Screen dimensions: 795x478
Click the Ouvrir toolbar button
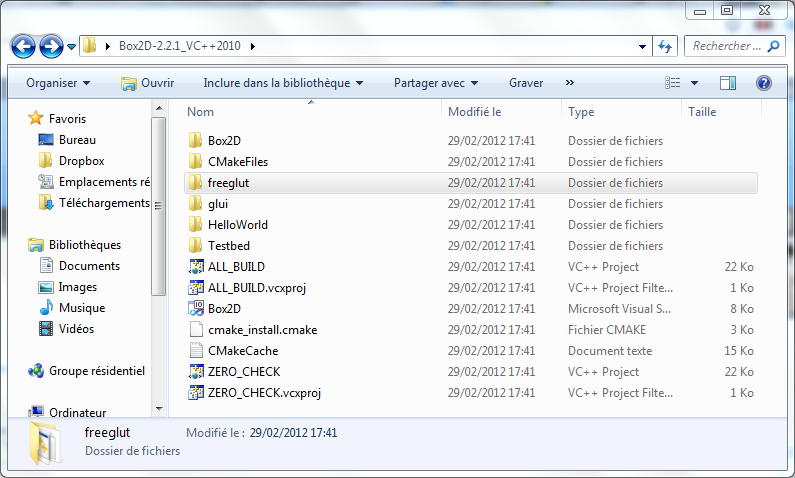point(147,83)
